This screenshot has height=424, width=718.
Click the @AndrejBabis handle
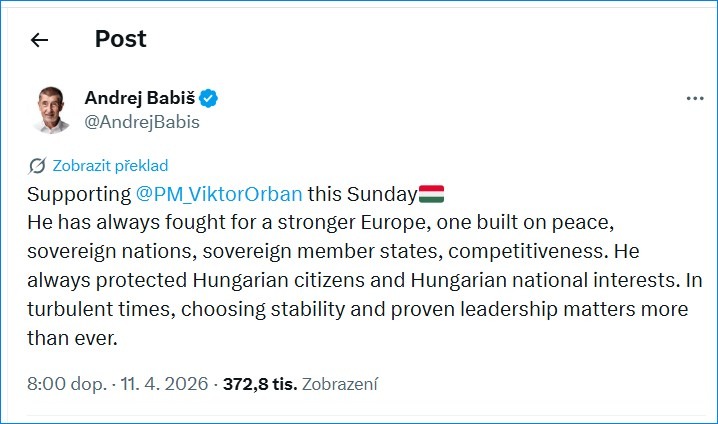click(x=142, y=122)
